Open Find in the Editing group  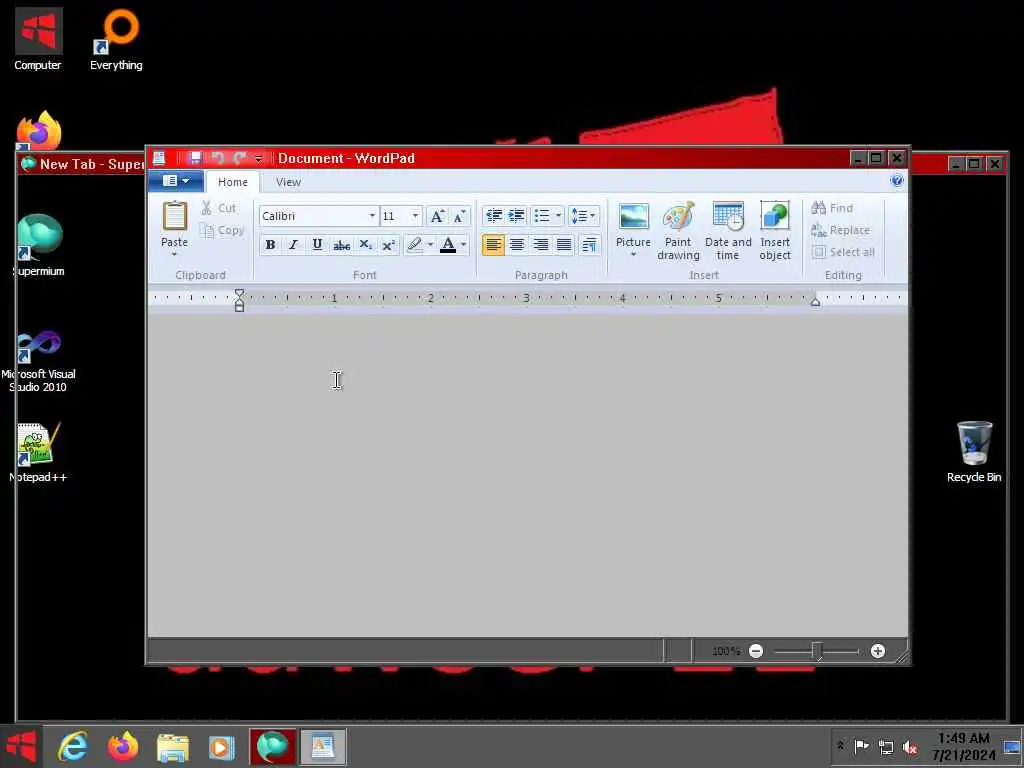(832, 208)
